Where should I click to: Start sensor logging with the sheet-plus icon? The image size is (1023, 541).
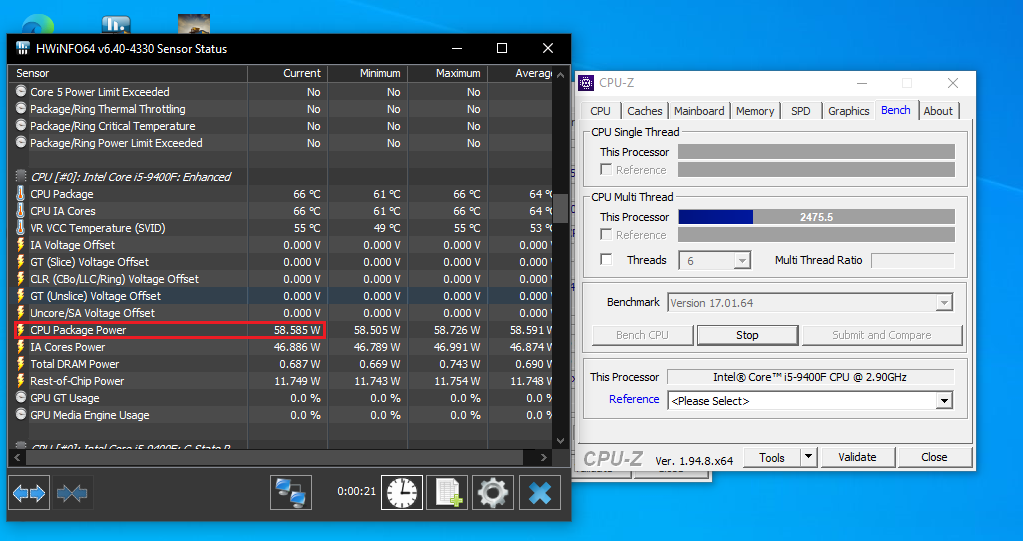(x=448, y=493)
